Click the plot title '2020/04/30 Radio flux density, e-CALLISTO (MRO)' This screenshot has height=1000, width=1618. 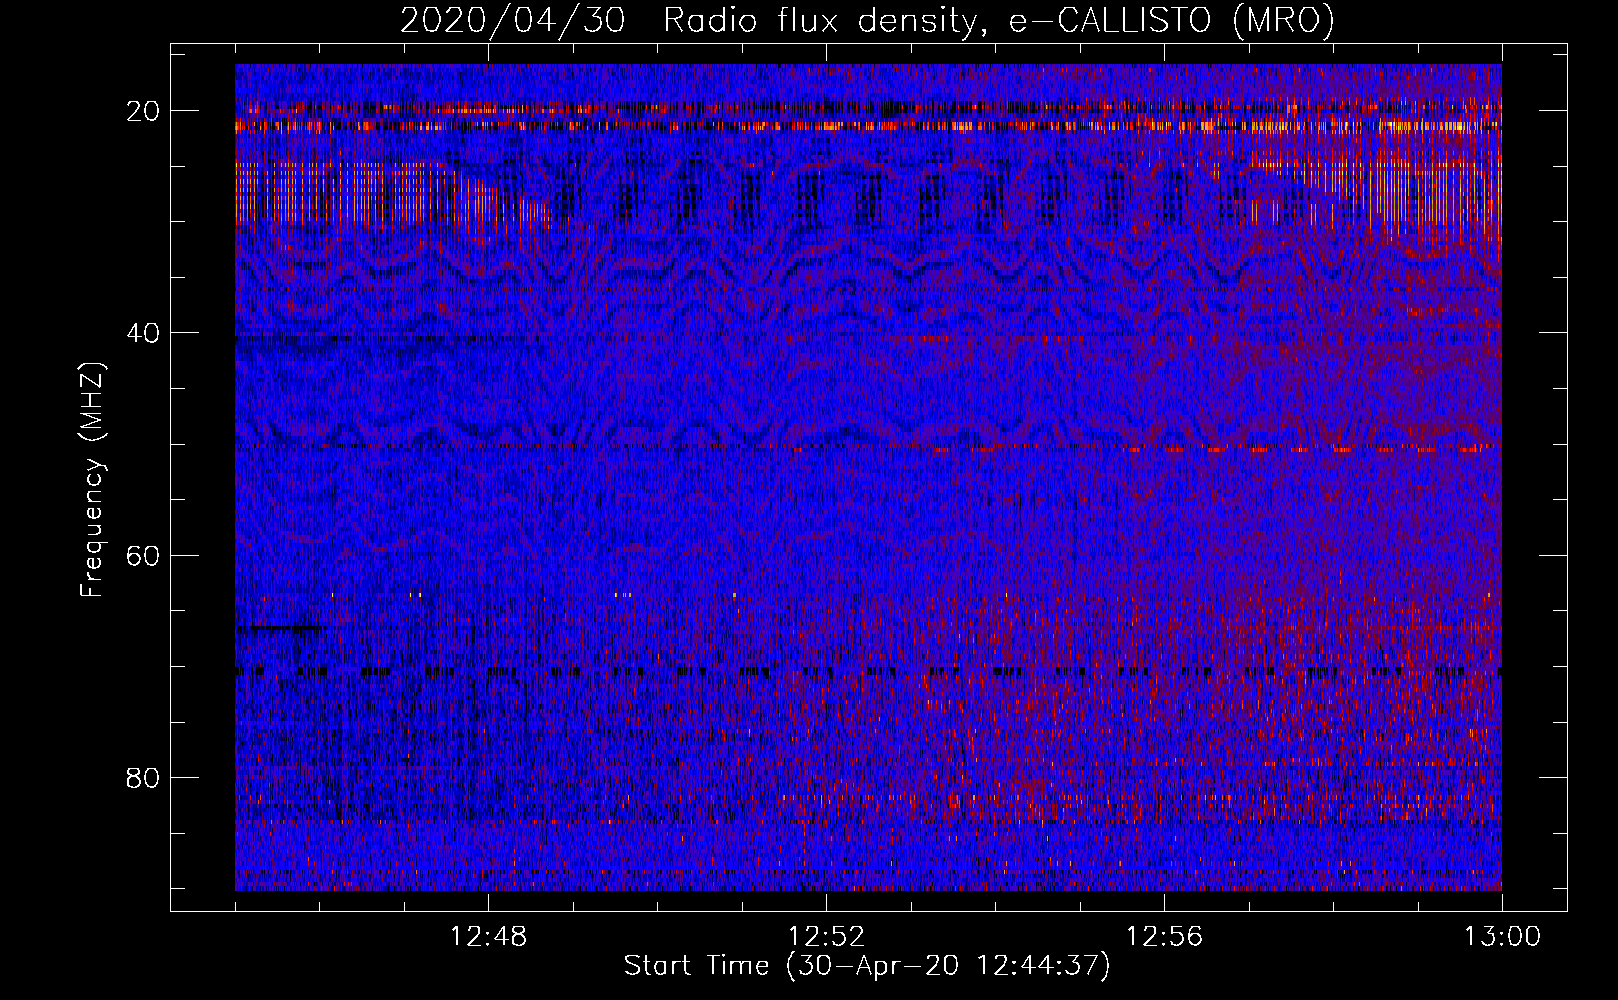pos(867,20)
